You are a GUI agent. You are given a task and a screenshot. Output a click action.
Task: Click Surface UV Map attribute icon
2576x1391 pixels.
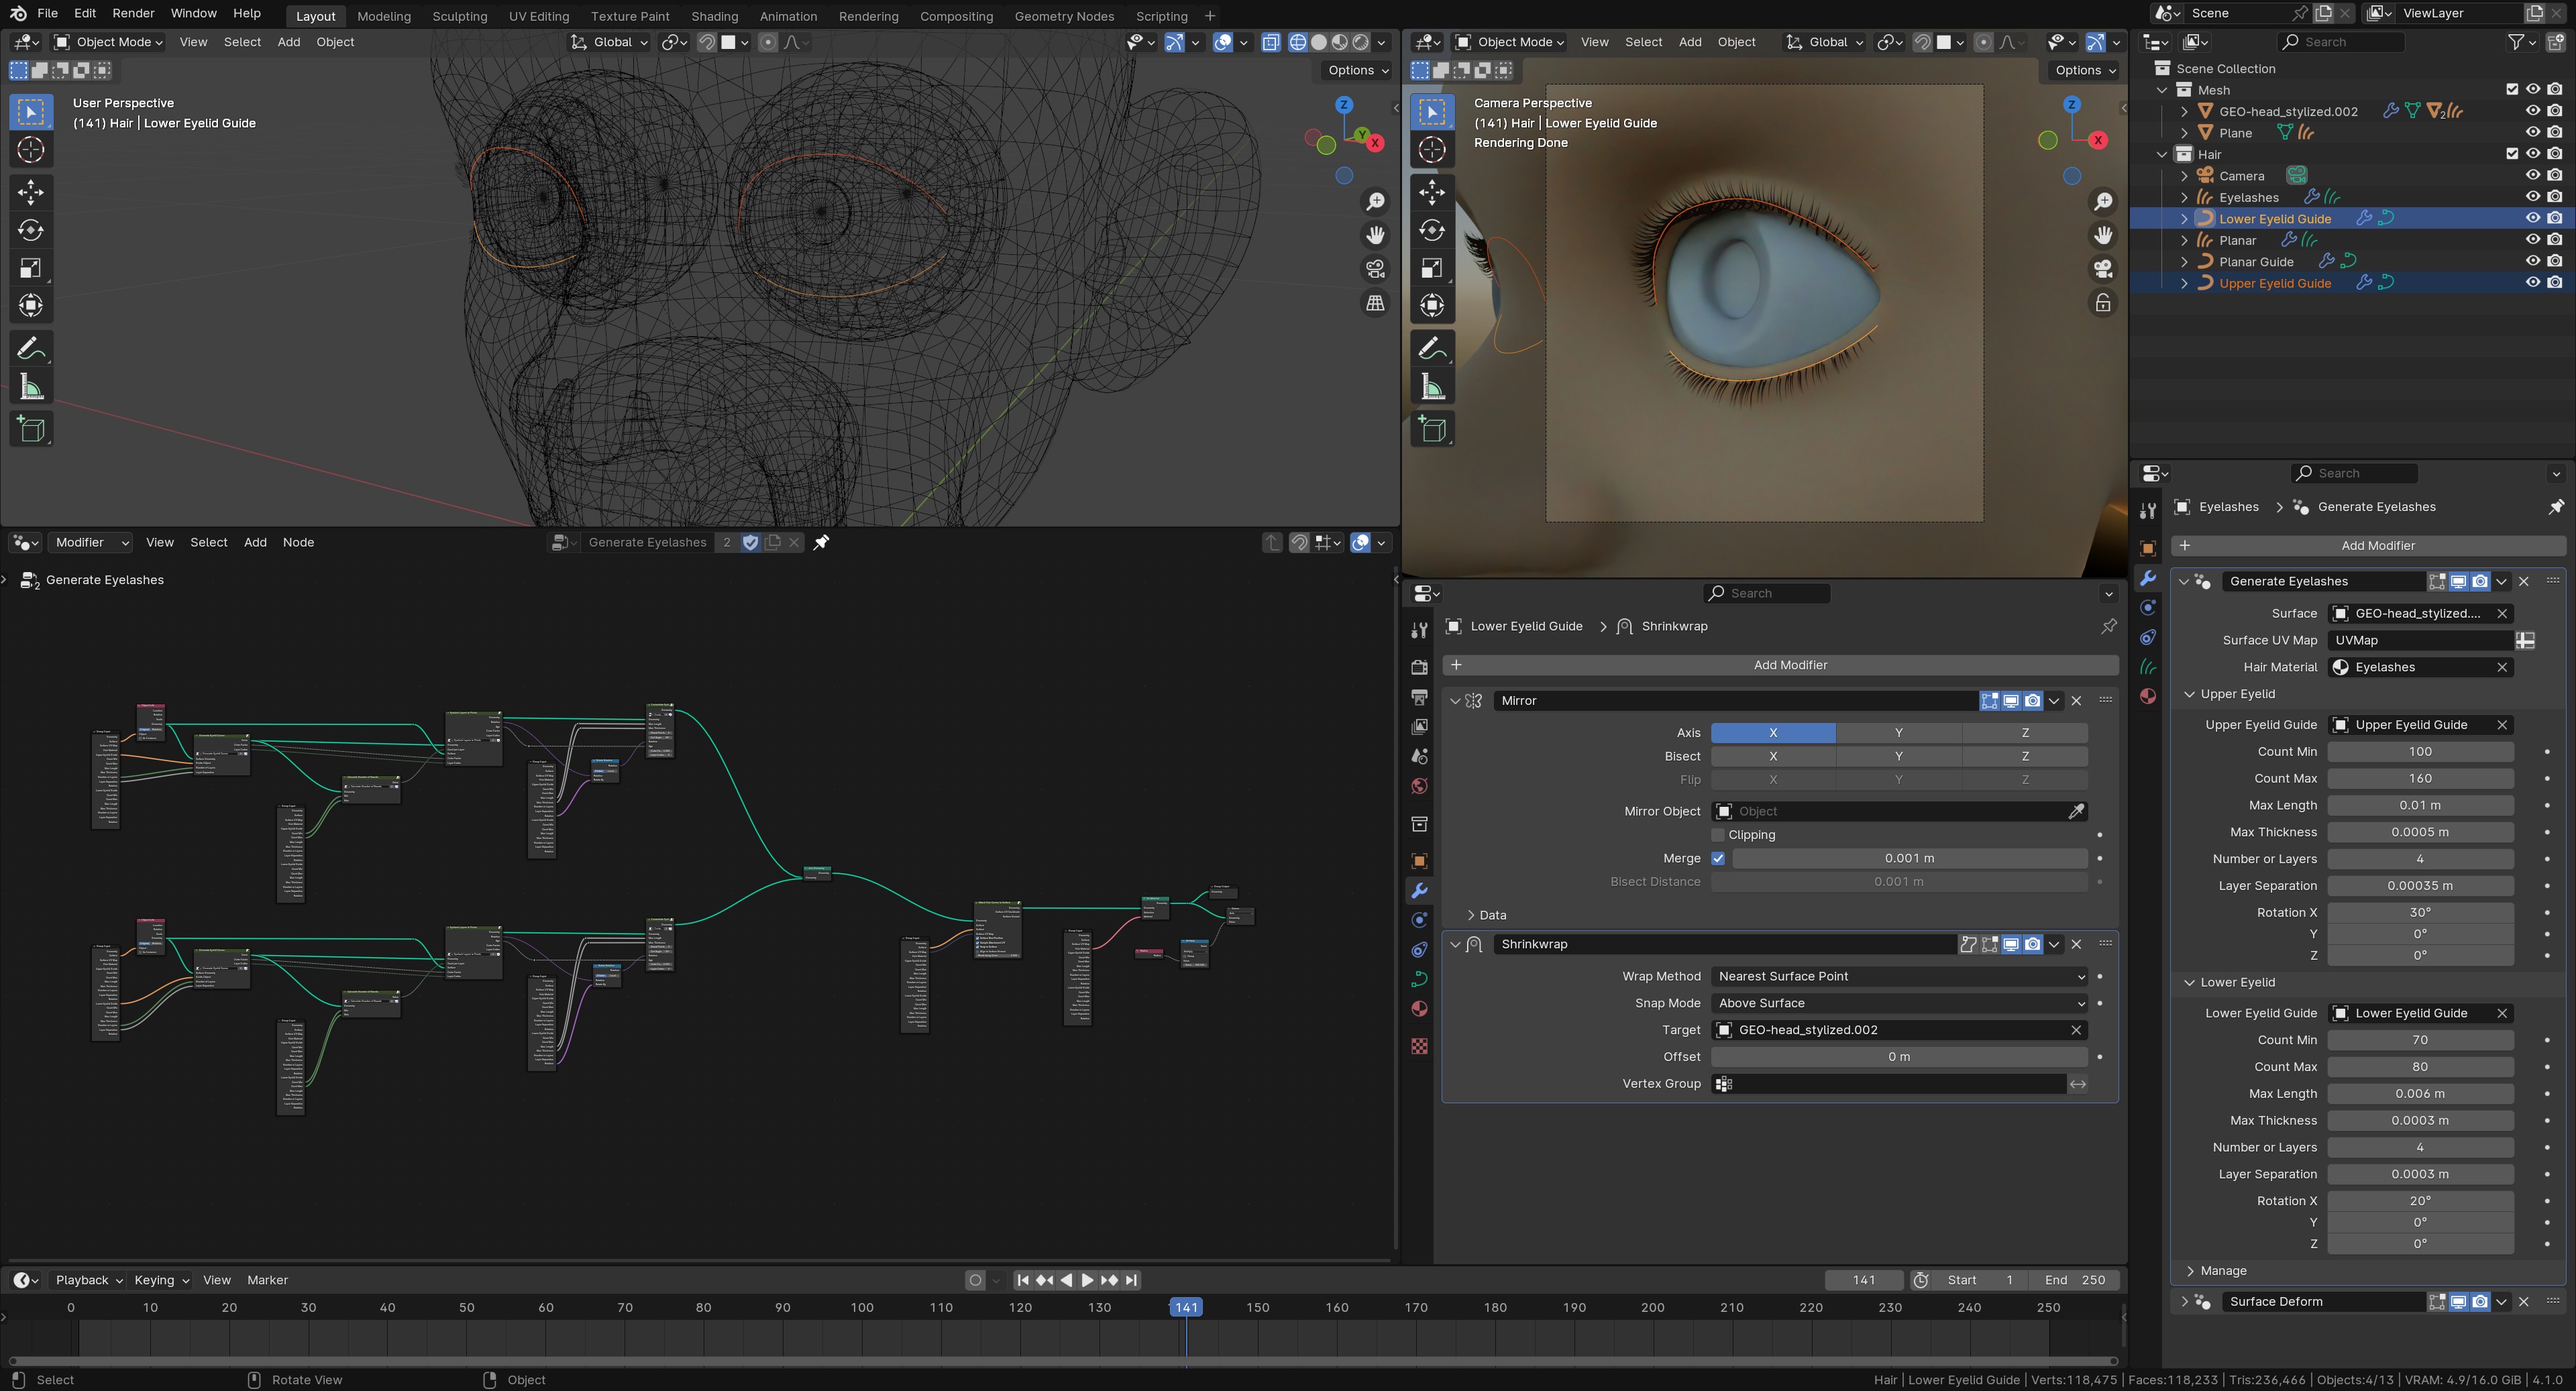click(x=2526, y=640)
